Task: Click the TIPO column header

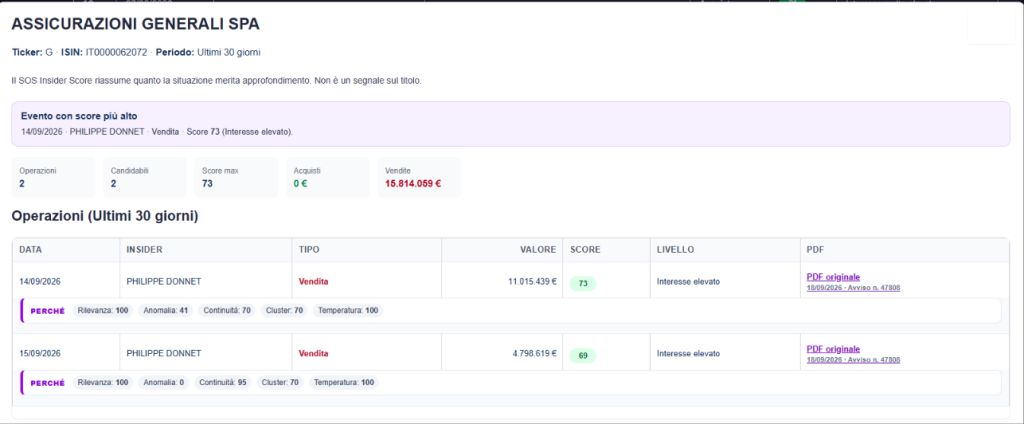Action: pyautogui.click(x=366, y=250)
